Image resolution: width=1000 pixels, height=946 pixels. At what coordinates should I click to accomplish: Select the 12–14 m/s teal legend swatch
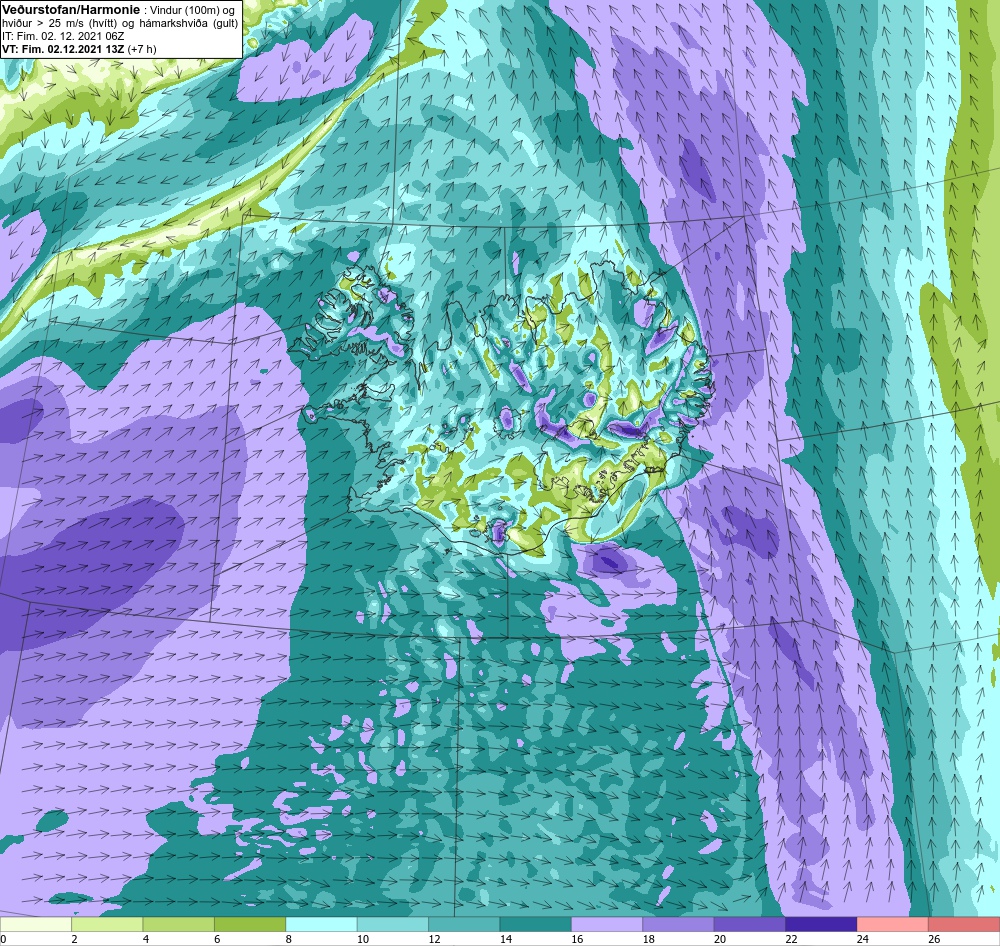coord(464,924)
